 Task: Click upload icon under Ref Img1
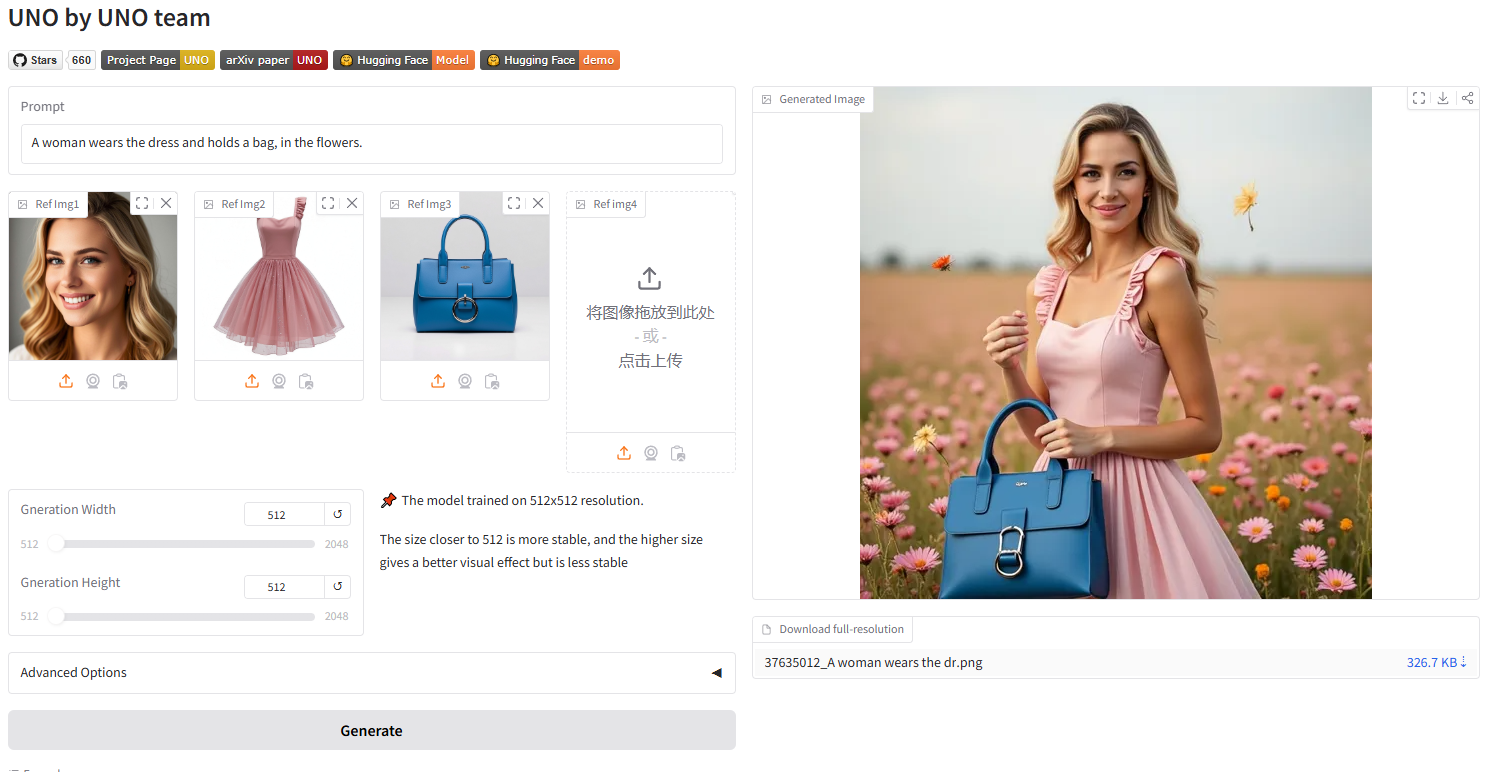pos(66,381)
